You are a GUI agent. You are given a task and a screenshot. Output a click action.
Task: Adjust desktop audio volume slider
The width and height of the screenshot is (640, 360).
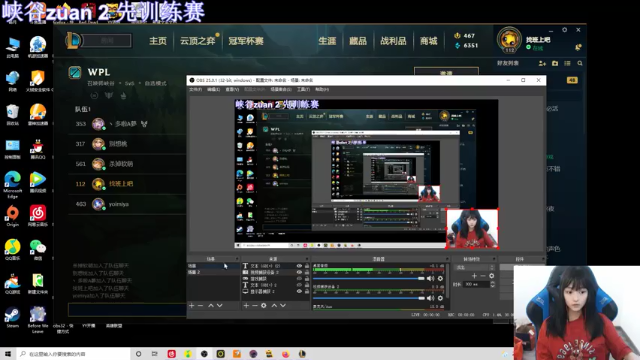pyautogui.click(x=369, y=278)
